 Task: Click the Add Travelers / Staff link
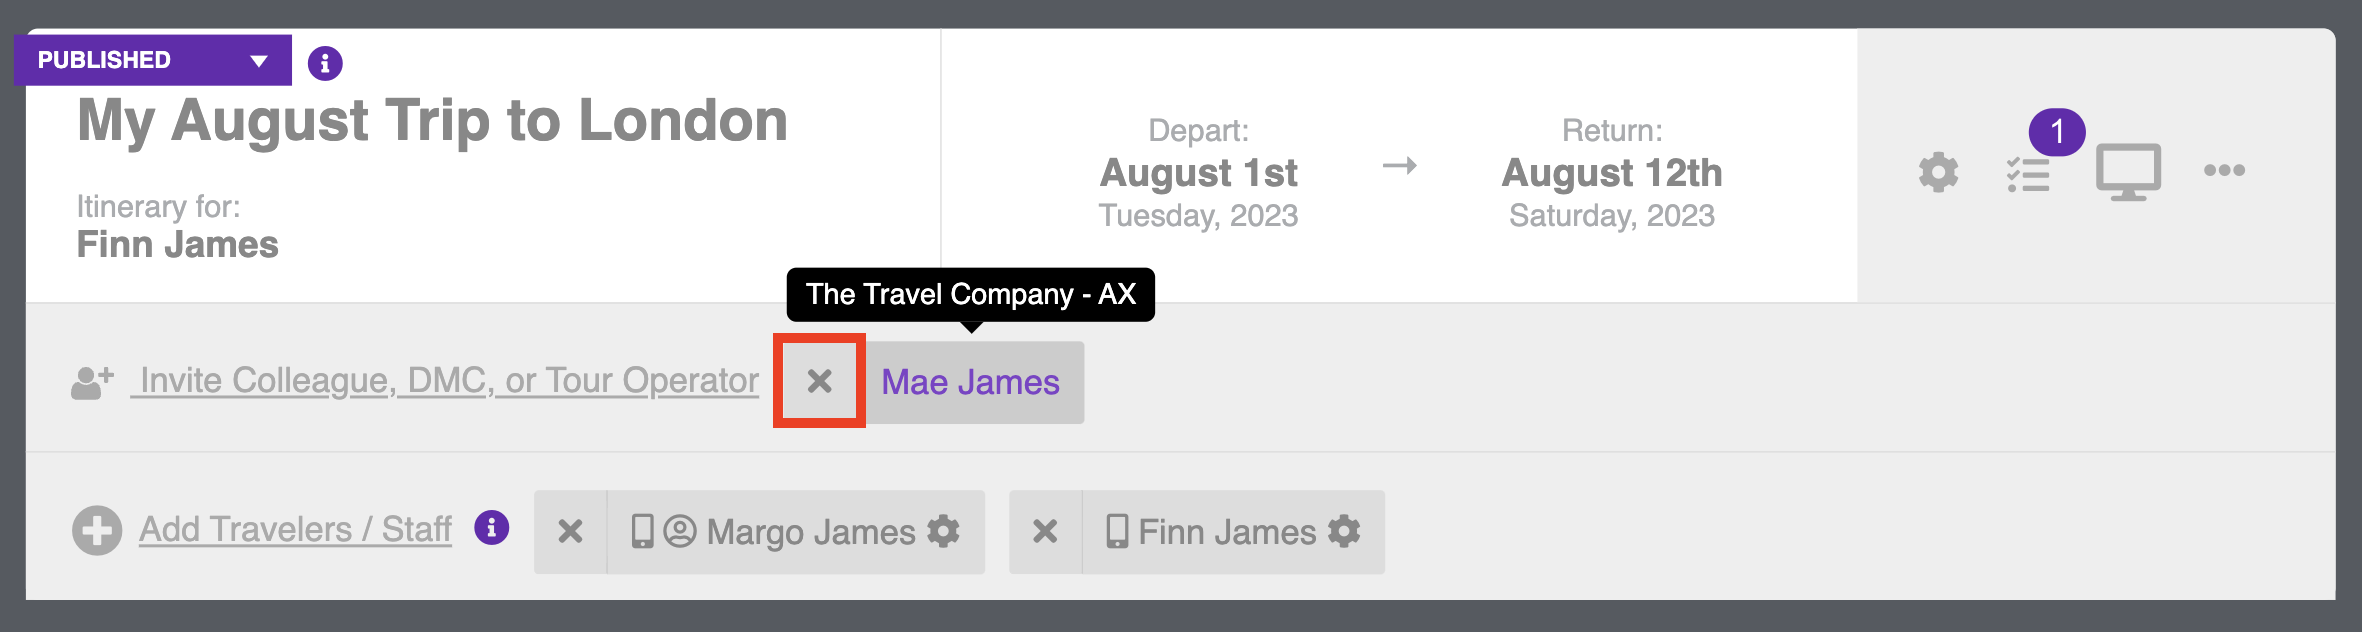295,529
